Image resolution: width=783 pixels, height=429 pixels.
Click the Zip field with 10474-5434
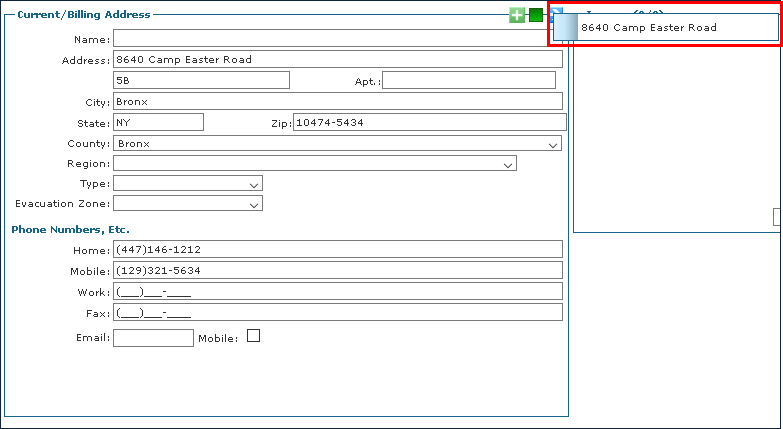(429, 123)
